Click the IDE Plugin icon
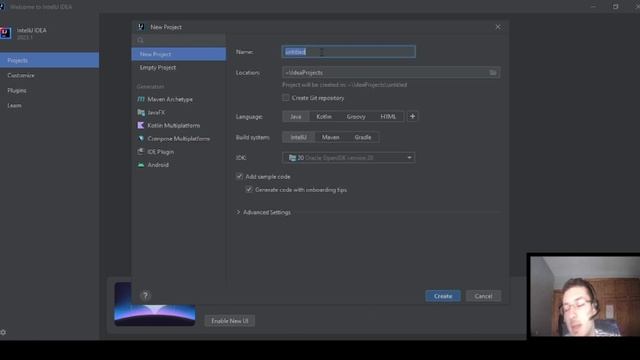This screenshot has width=640, height=360. 141,151
